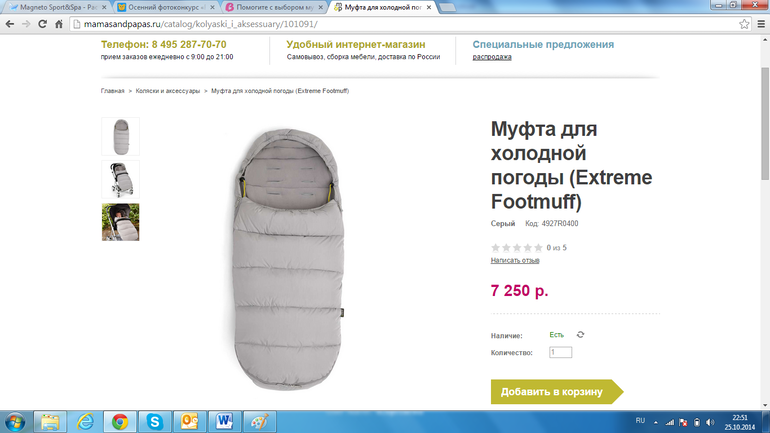Open the Chrome menu (three lines)
770x433 pixels.
tap(760, 24)
